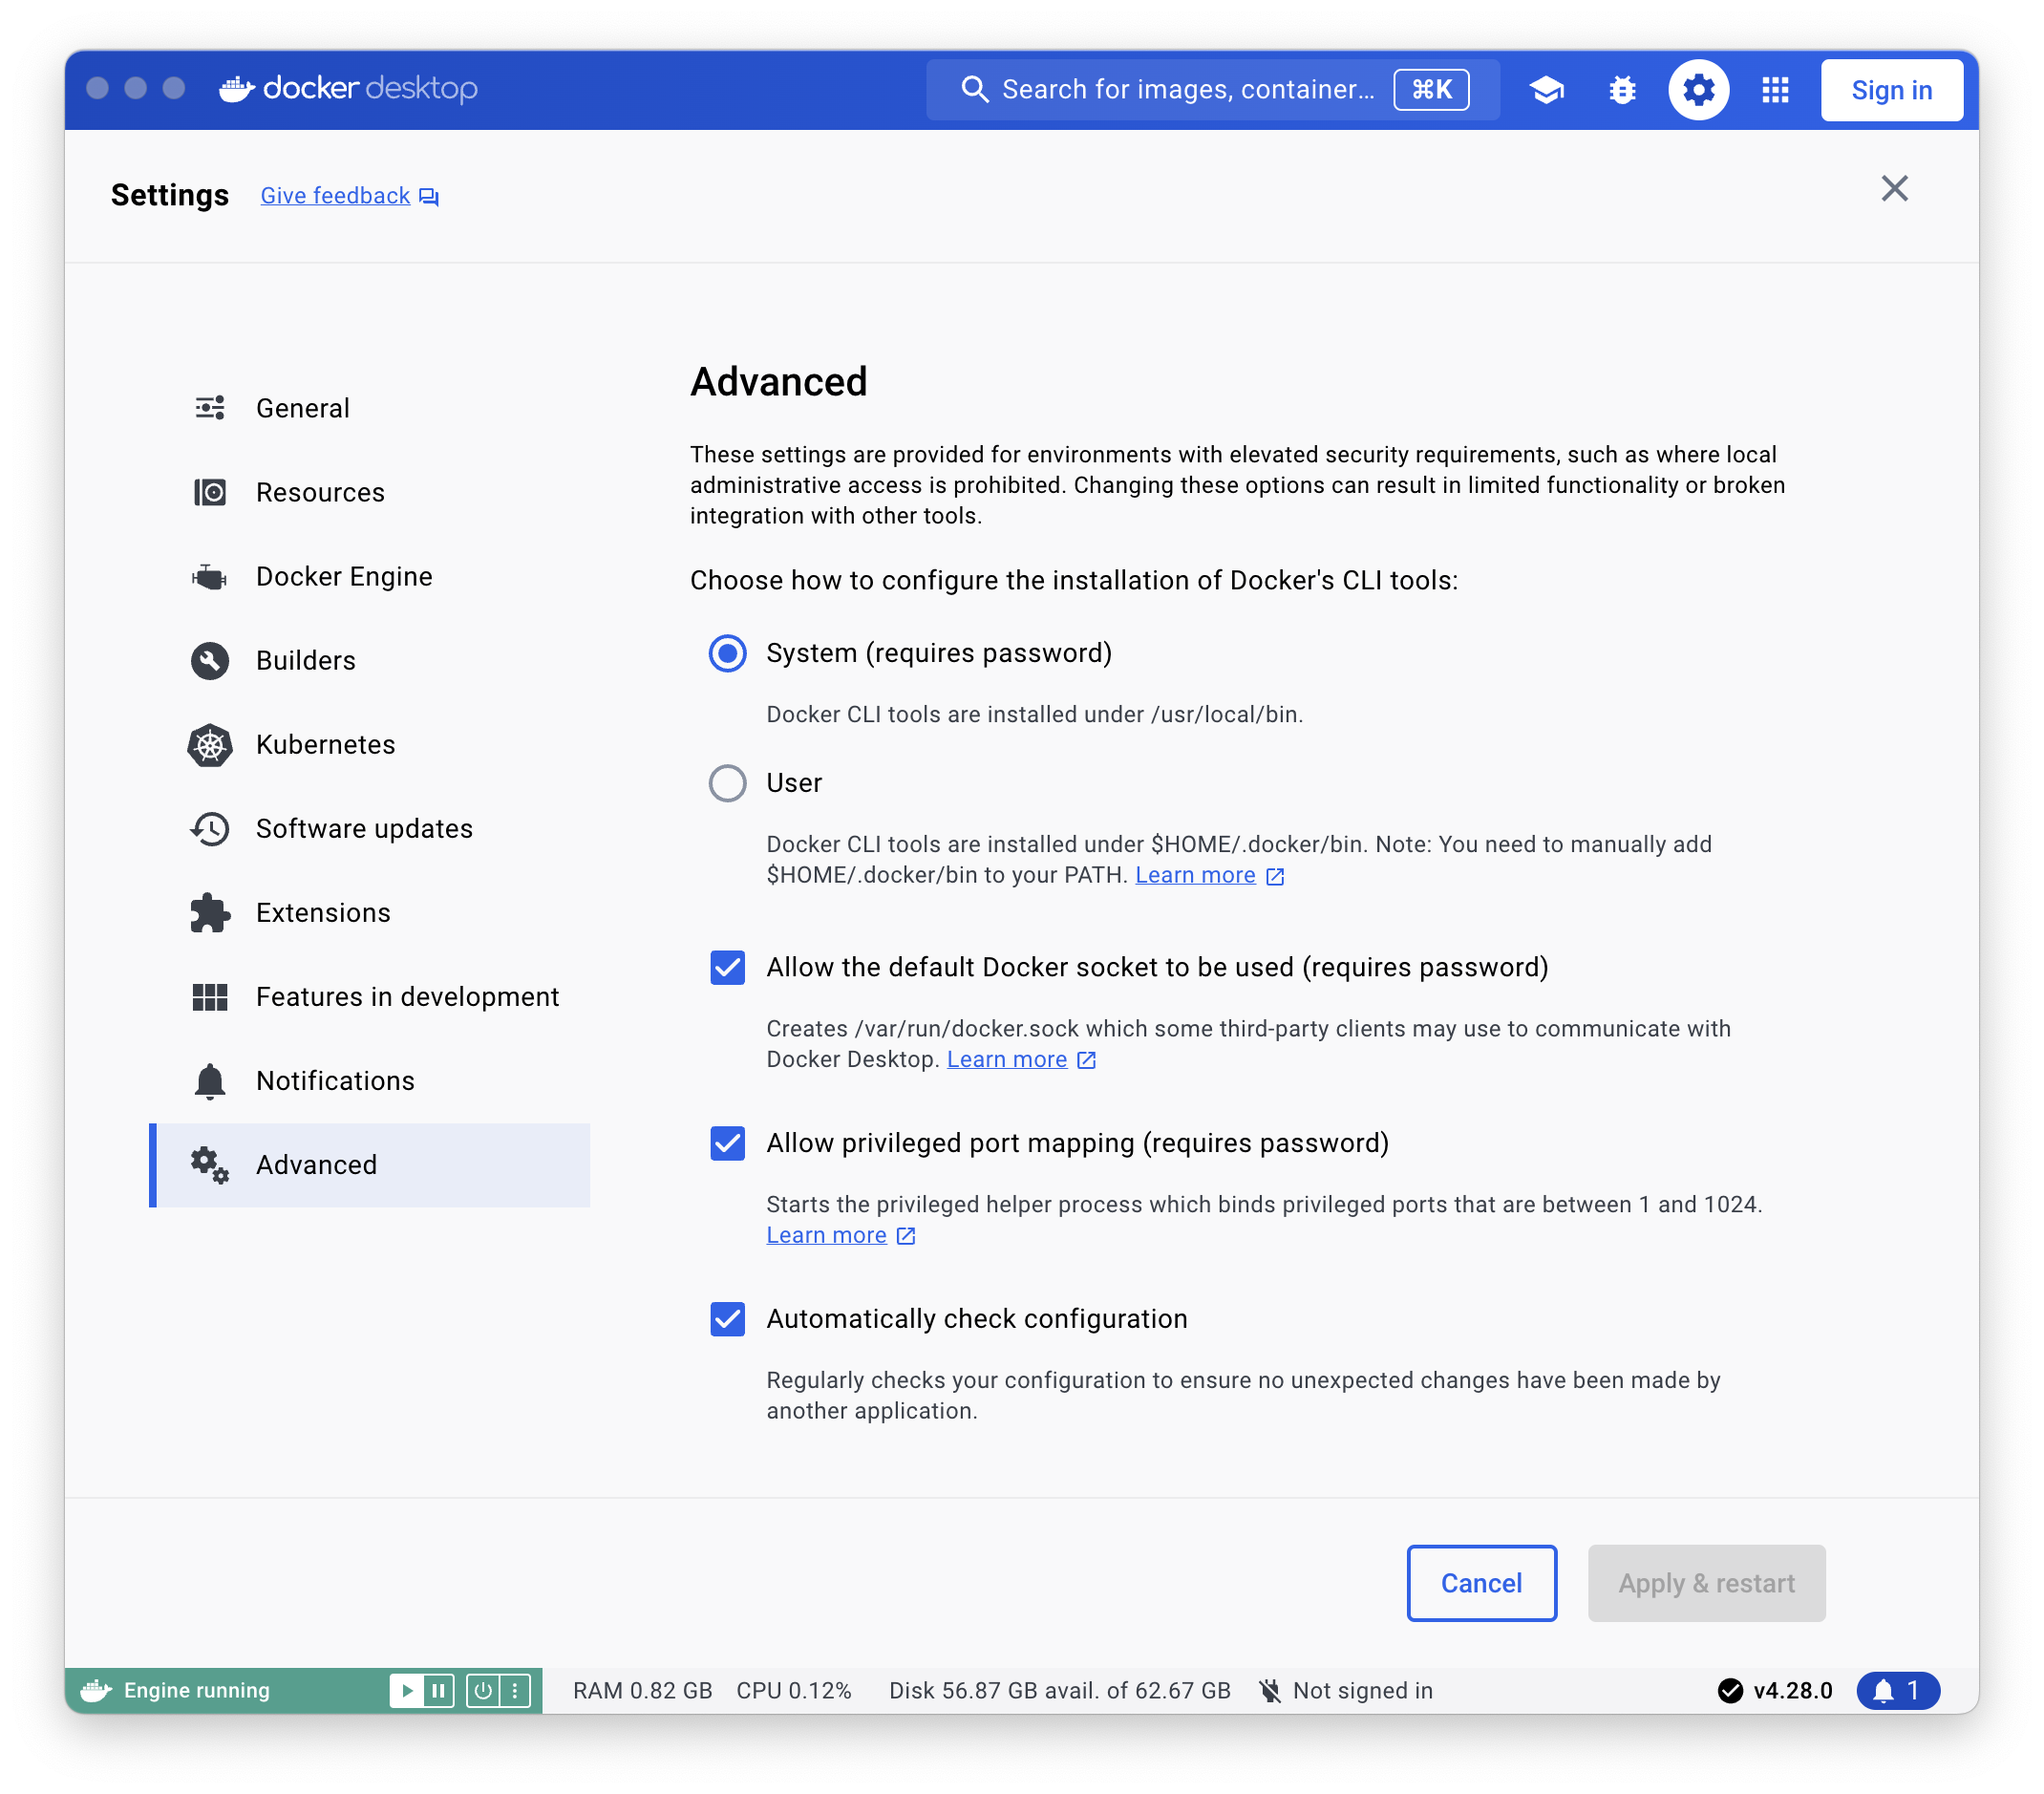
Task: Click the Docker whale logo in title bar
Action: point(237,89)
